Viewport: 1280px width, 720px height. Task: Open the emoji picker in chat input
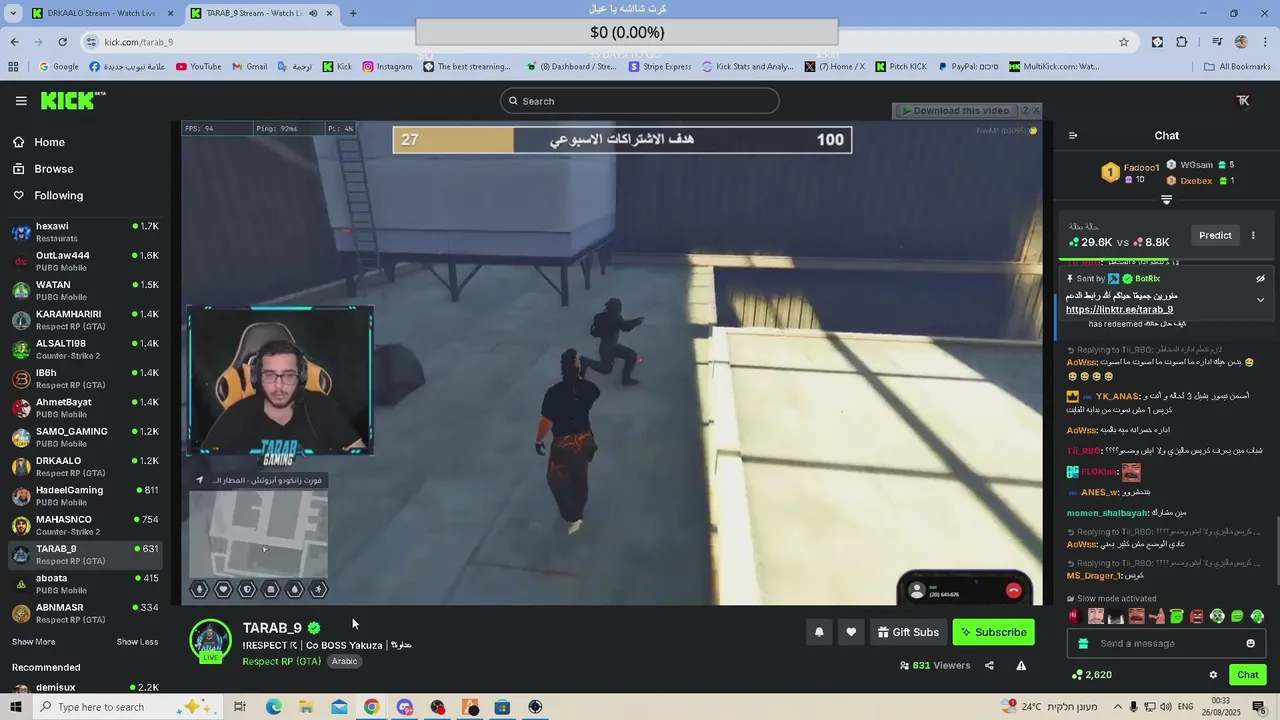point(1250,643)
